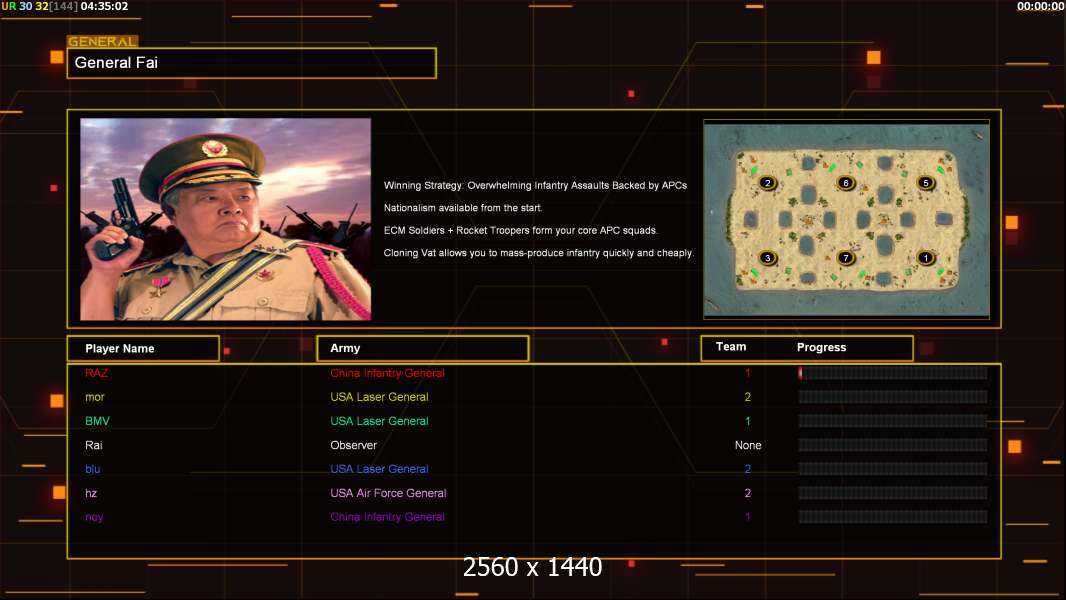The height and width of the screenshot is (600, 1066).
Task: Select start position marker 6 on the map
Action: click(x=845, y=183)
